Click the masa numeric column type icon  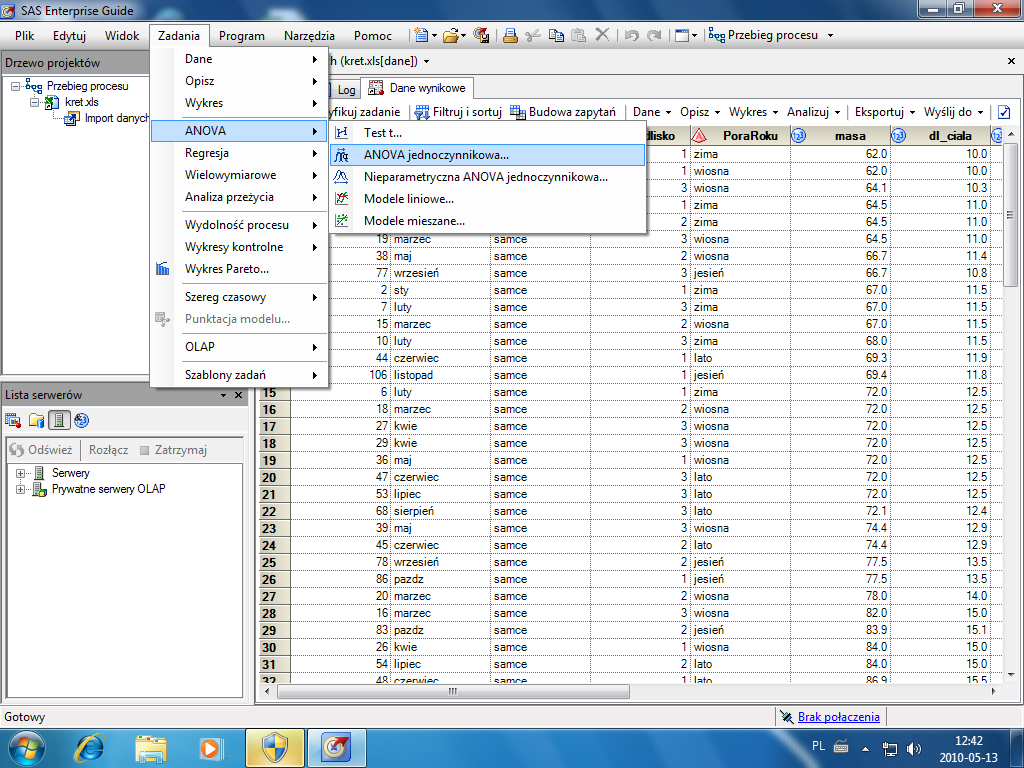(798, 136)
